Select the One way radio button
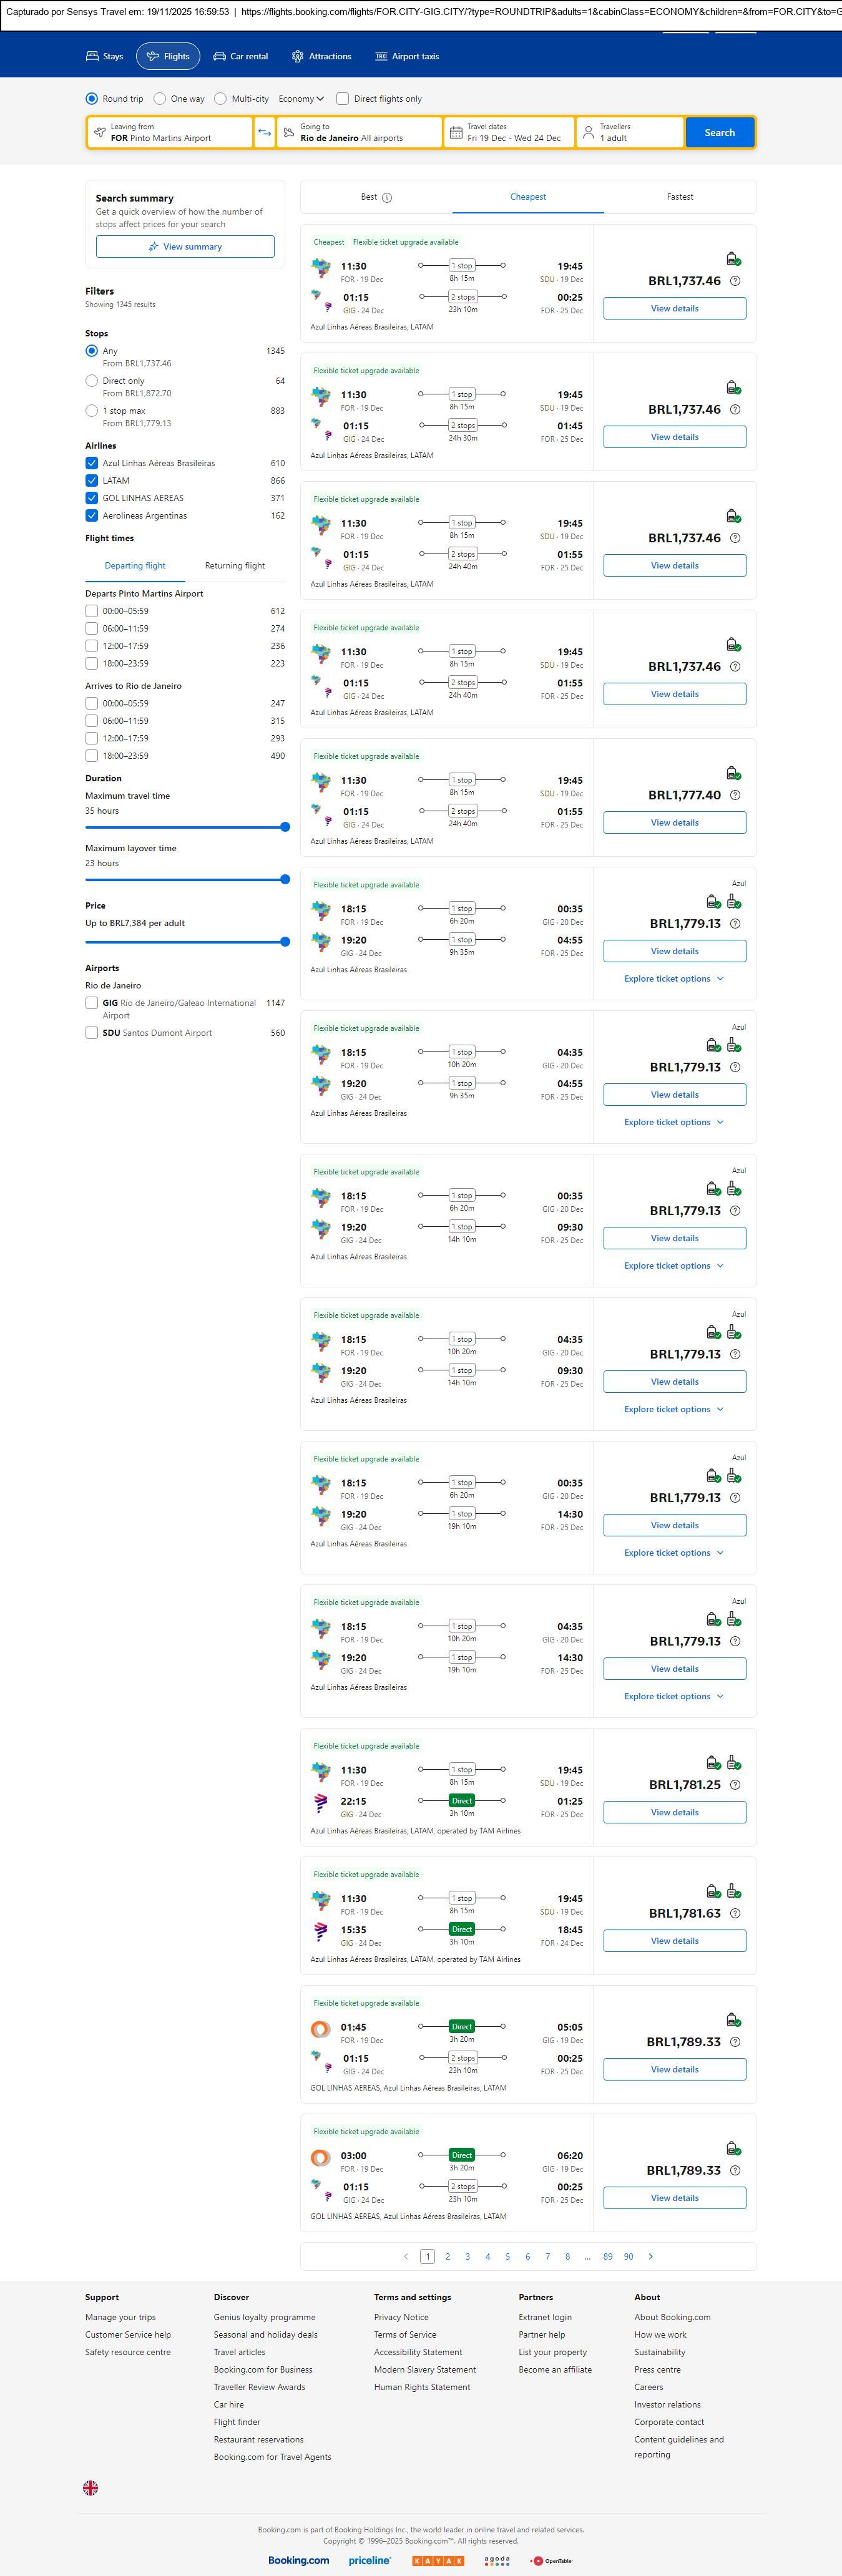 (160, 99)
